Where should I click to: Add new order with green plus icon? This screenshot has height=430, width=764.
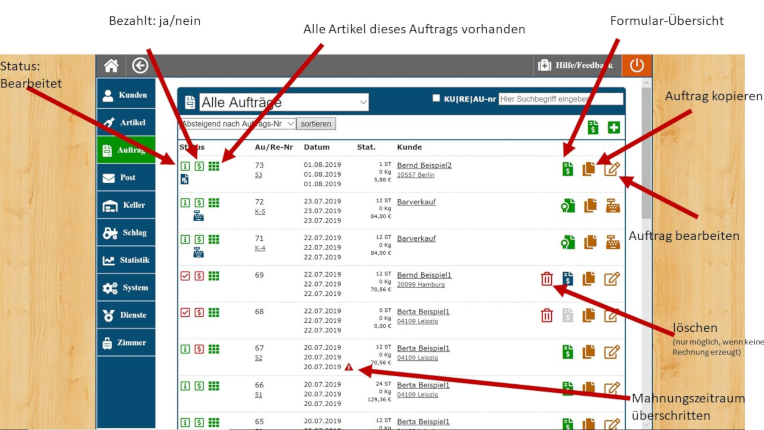[x=613, y=127]
